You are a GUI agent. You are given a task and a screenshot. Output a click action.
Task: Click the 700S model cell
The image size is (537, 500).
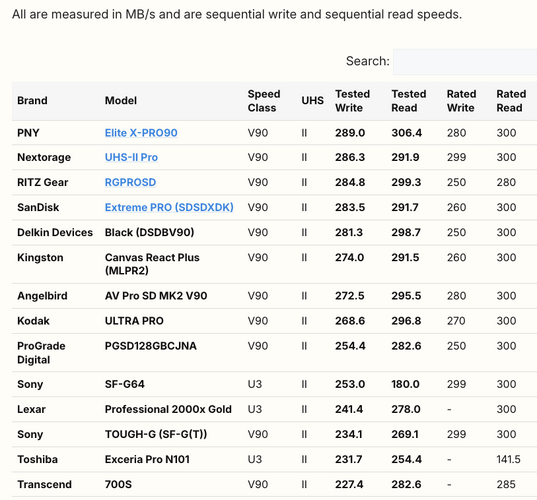pos(118,484)
